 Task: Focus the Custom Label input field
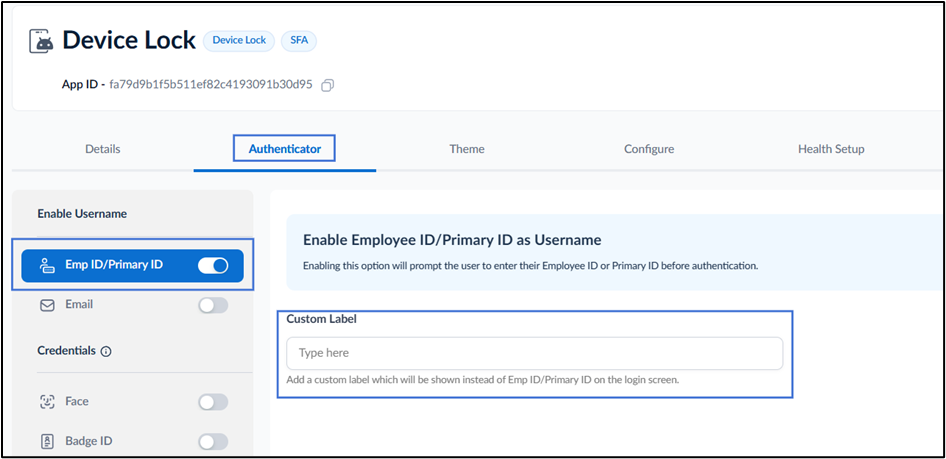click(x=534, y=353)
